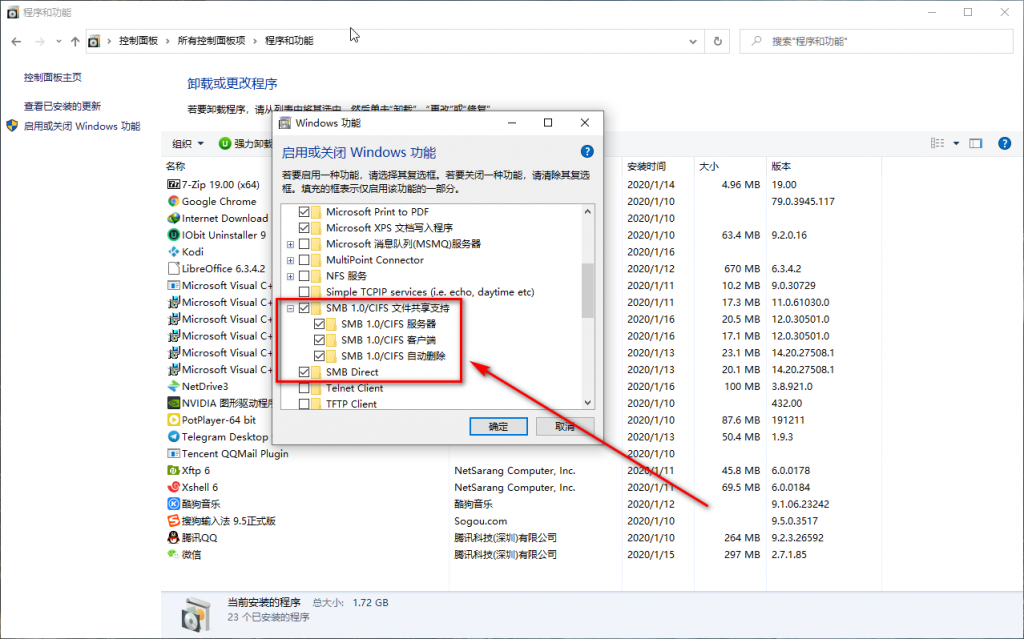
Task: Check the TFTP Client box
Action: click(x=304, y=404)
